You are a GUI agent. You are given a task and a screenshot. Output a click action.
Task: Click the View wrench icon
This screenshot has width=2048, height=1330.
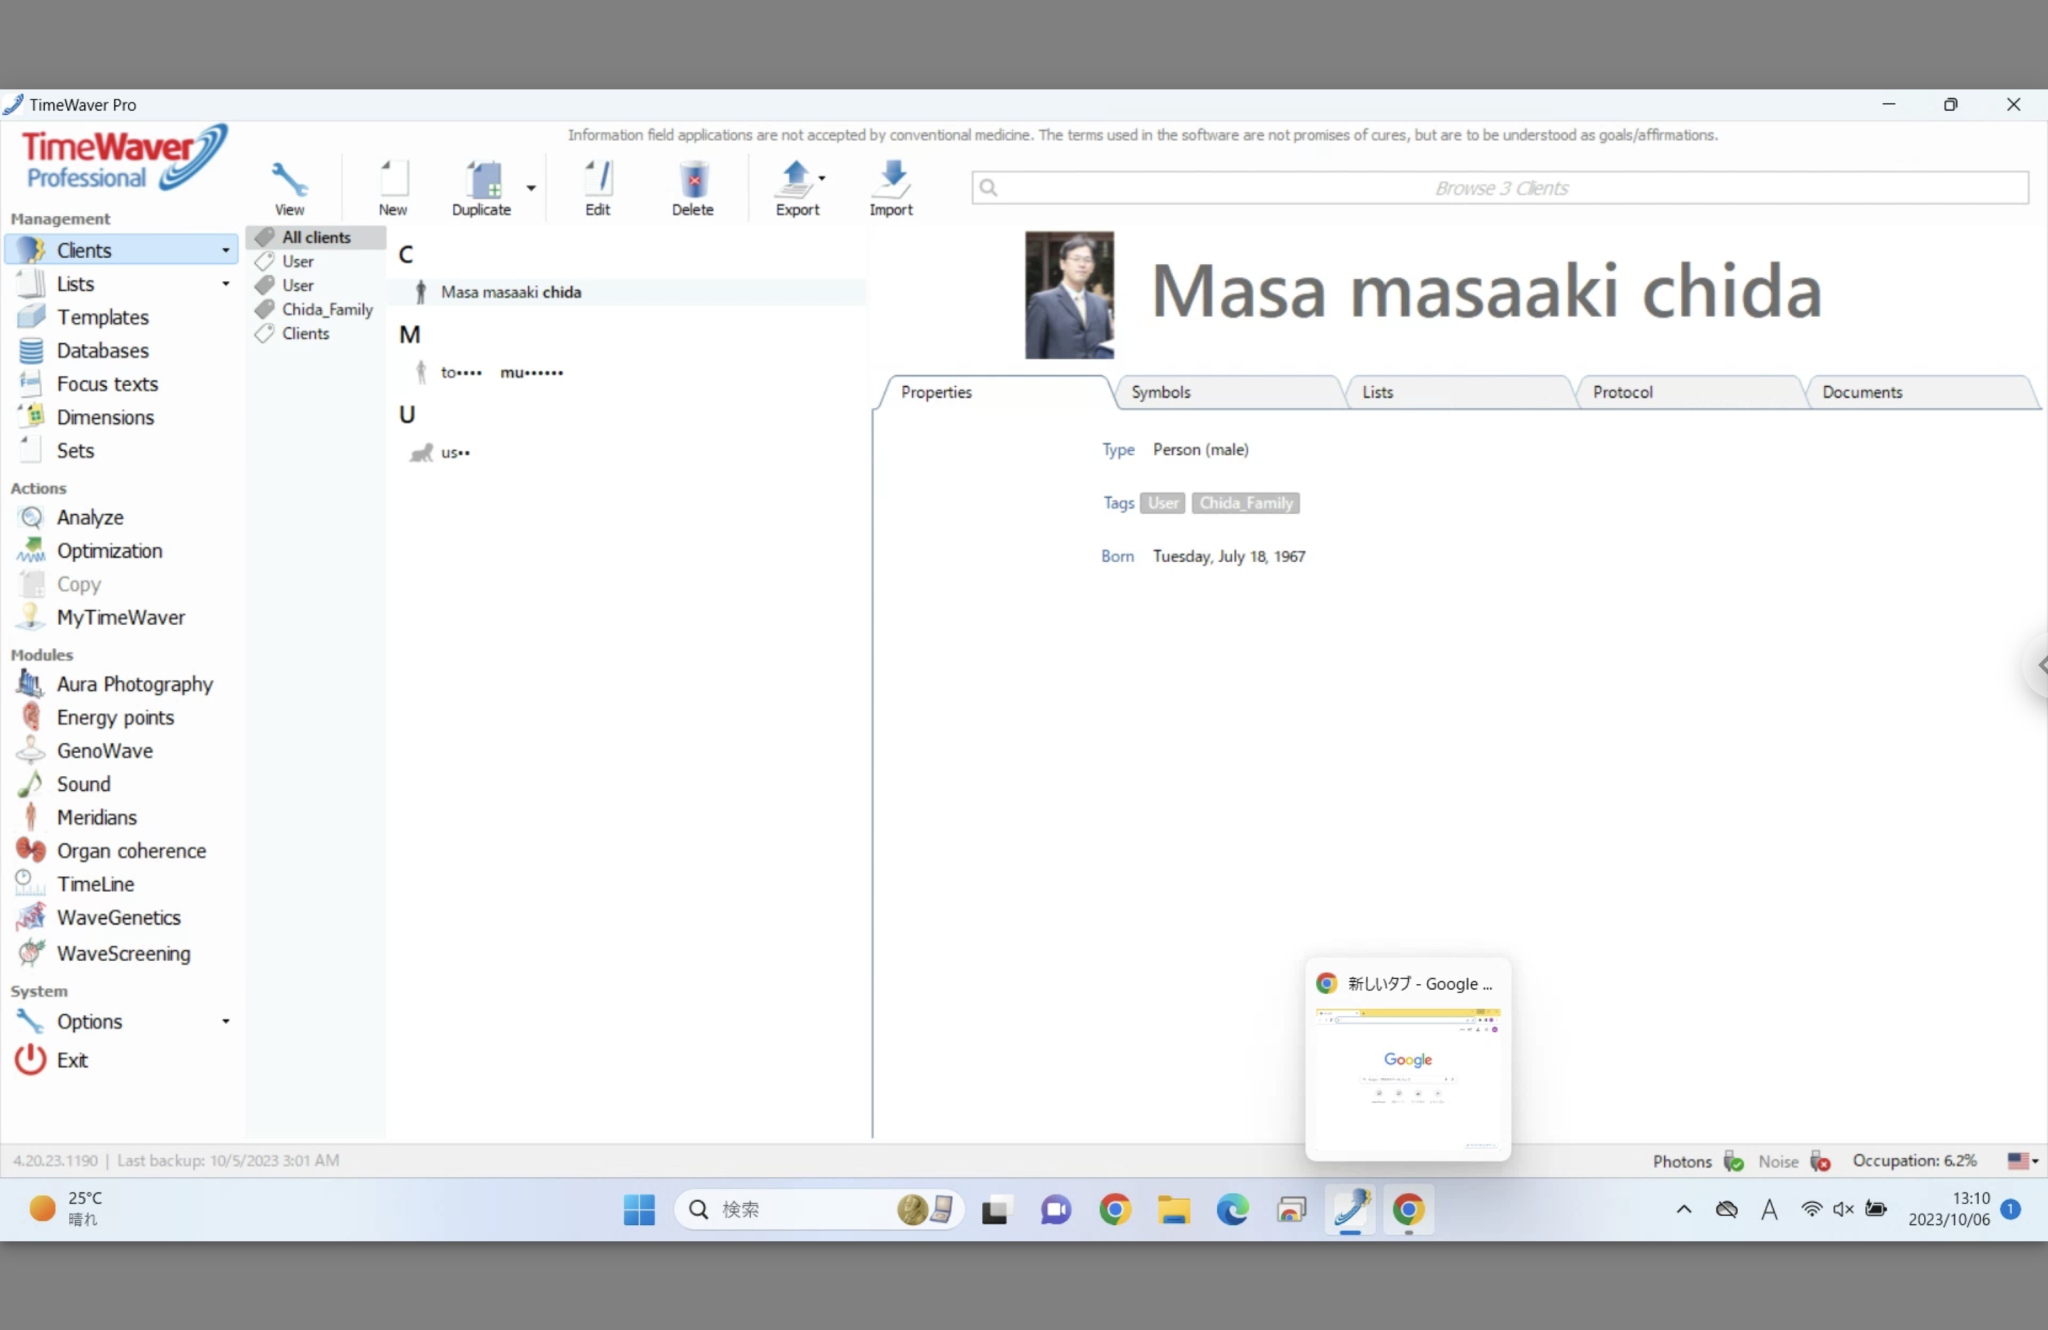click(x=289, y=179)
